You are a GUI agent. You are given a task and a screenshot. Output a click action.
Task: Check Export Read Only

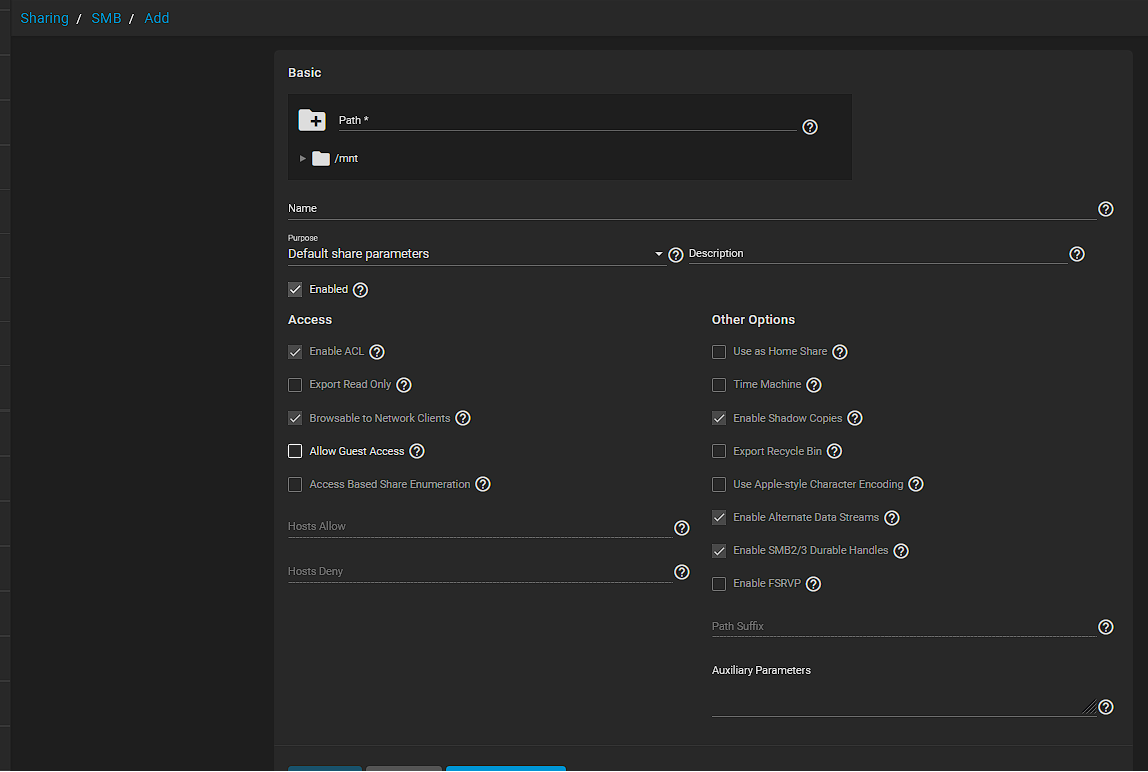(x=295, y=385)
